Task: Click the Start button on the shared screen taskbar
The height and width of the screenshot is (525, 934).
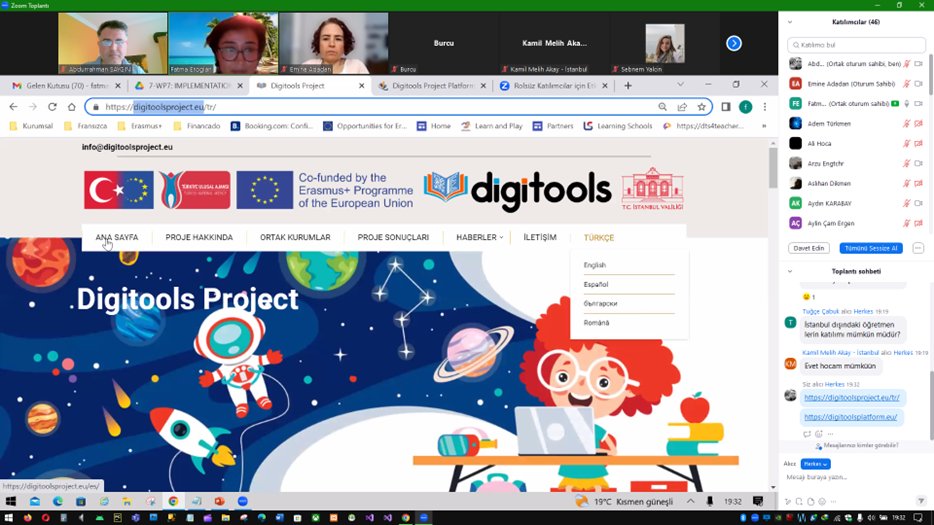Action: (x=11, y=501)
